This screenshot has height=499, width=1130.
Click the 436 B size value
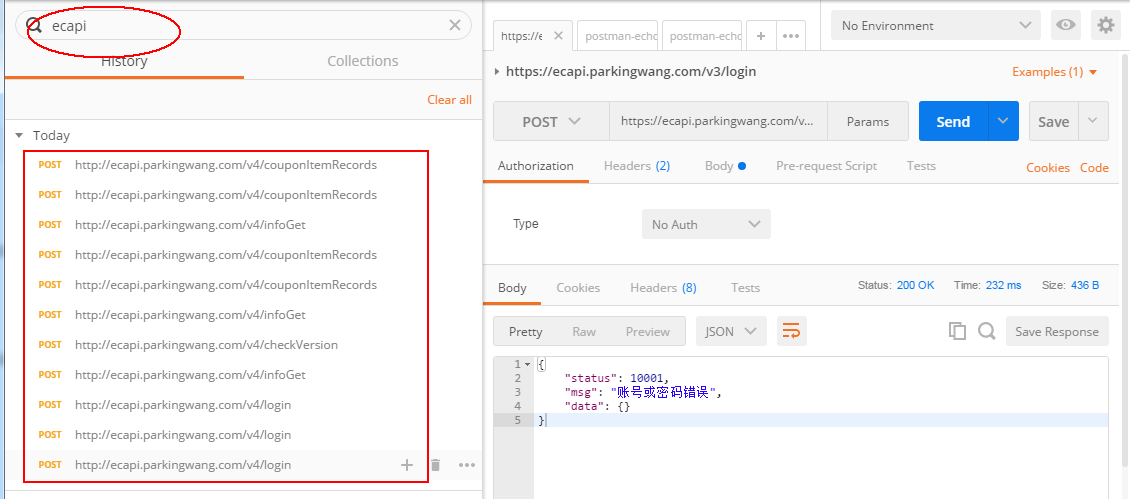pos(1085,285)
